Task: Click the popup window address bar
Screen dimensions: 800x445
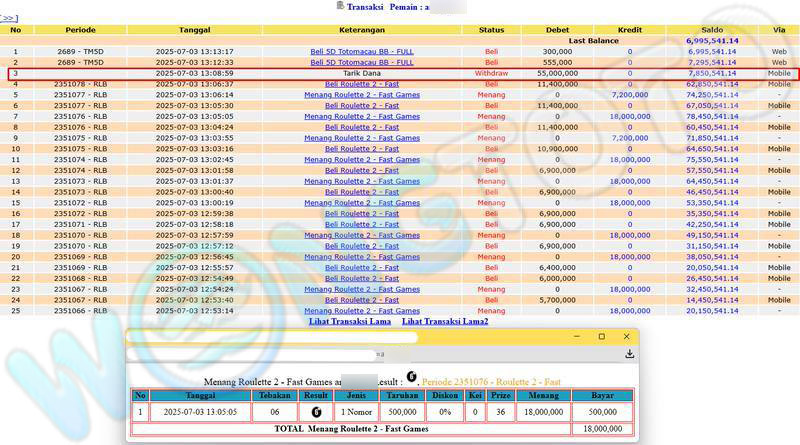Action: [270, 337]
